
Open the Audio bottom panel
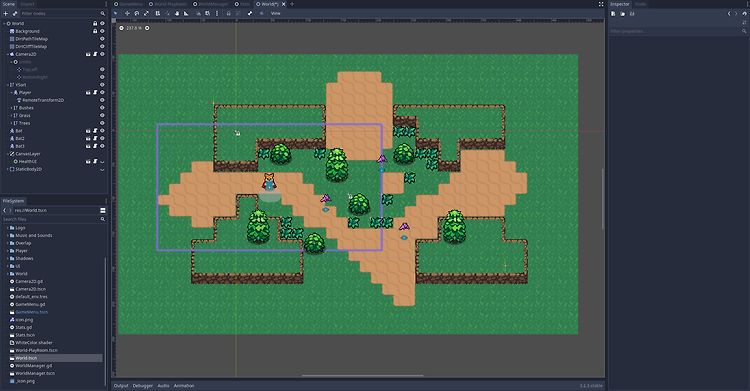(x=163, y=385)
